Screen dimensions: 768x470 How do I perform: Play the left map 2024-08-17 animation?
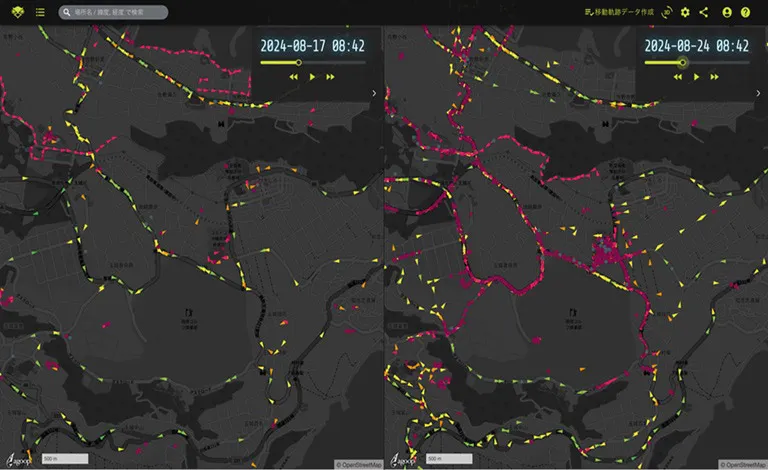click(312, 77)
